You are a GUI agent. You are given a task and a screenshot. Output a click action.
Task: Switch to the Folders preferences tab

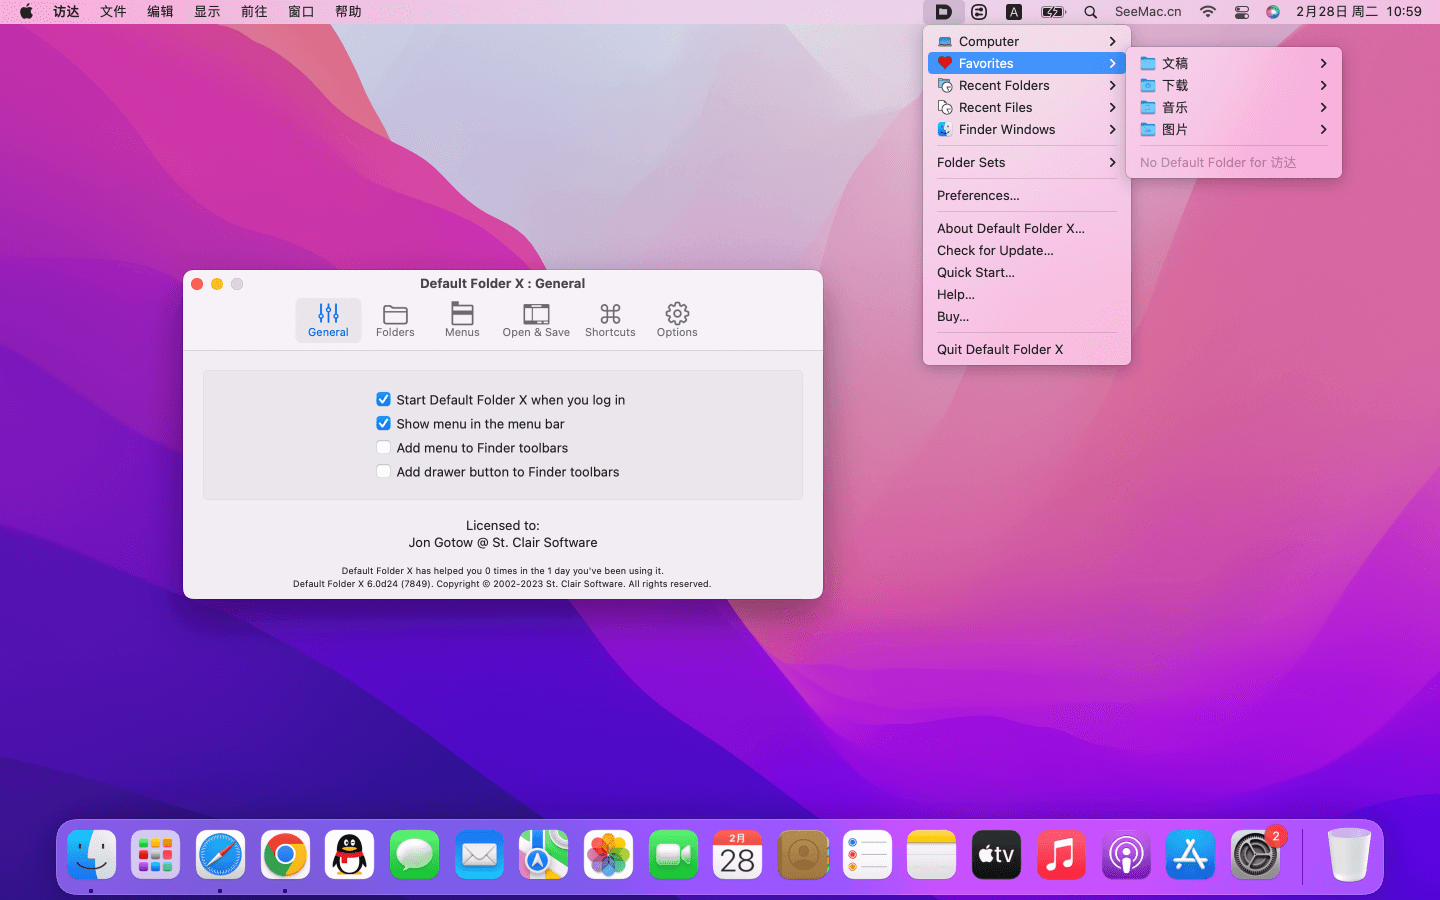click(395, 320)
